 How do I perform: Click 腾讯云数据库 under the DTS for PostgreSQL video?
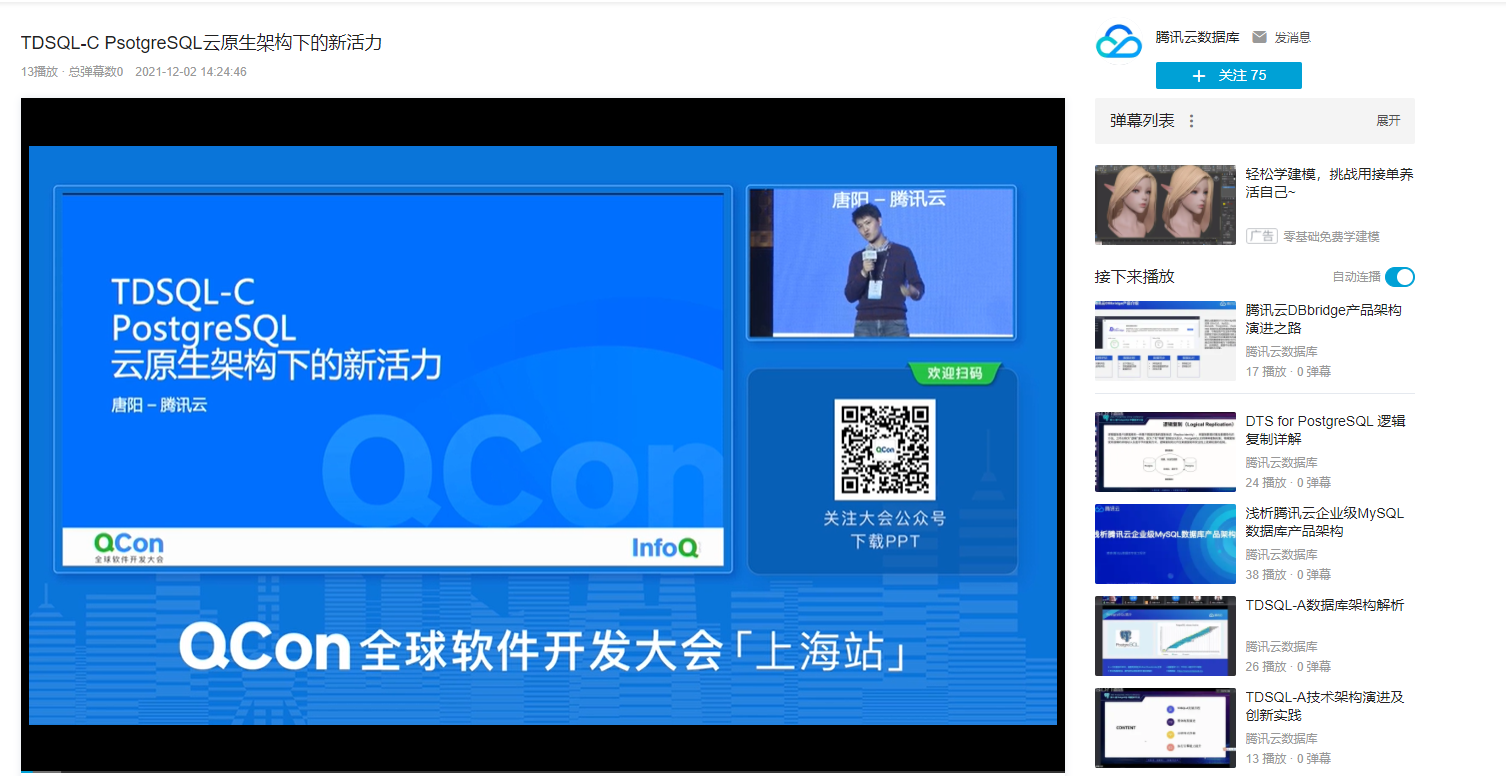pos(1281,463)
